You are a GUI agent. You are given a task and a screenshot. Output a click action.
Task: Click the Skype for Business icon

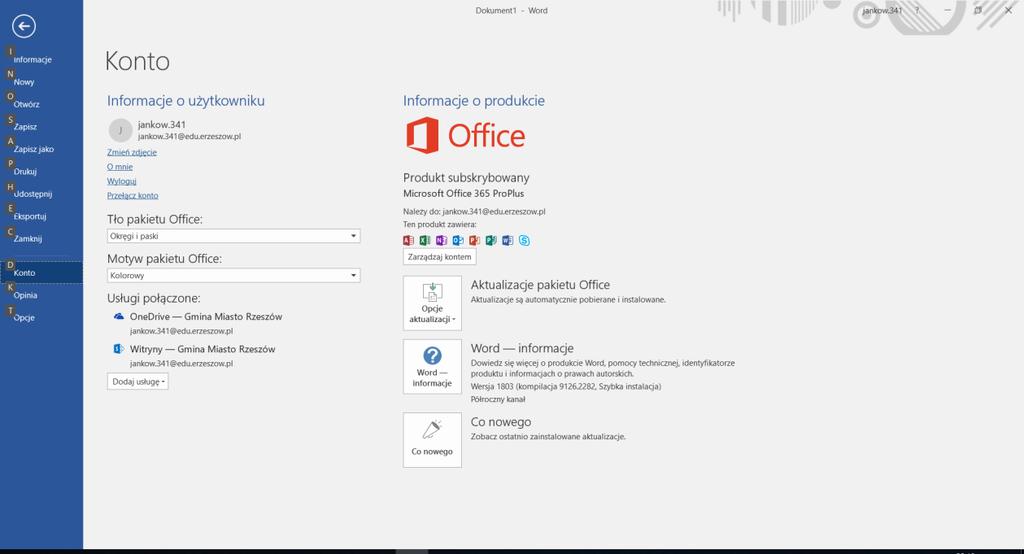524,240
